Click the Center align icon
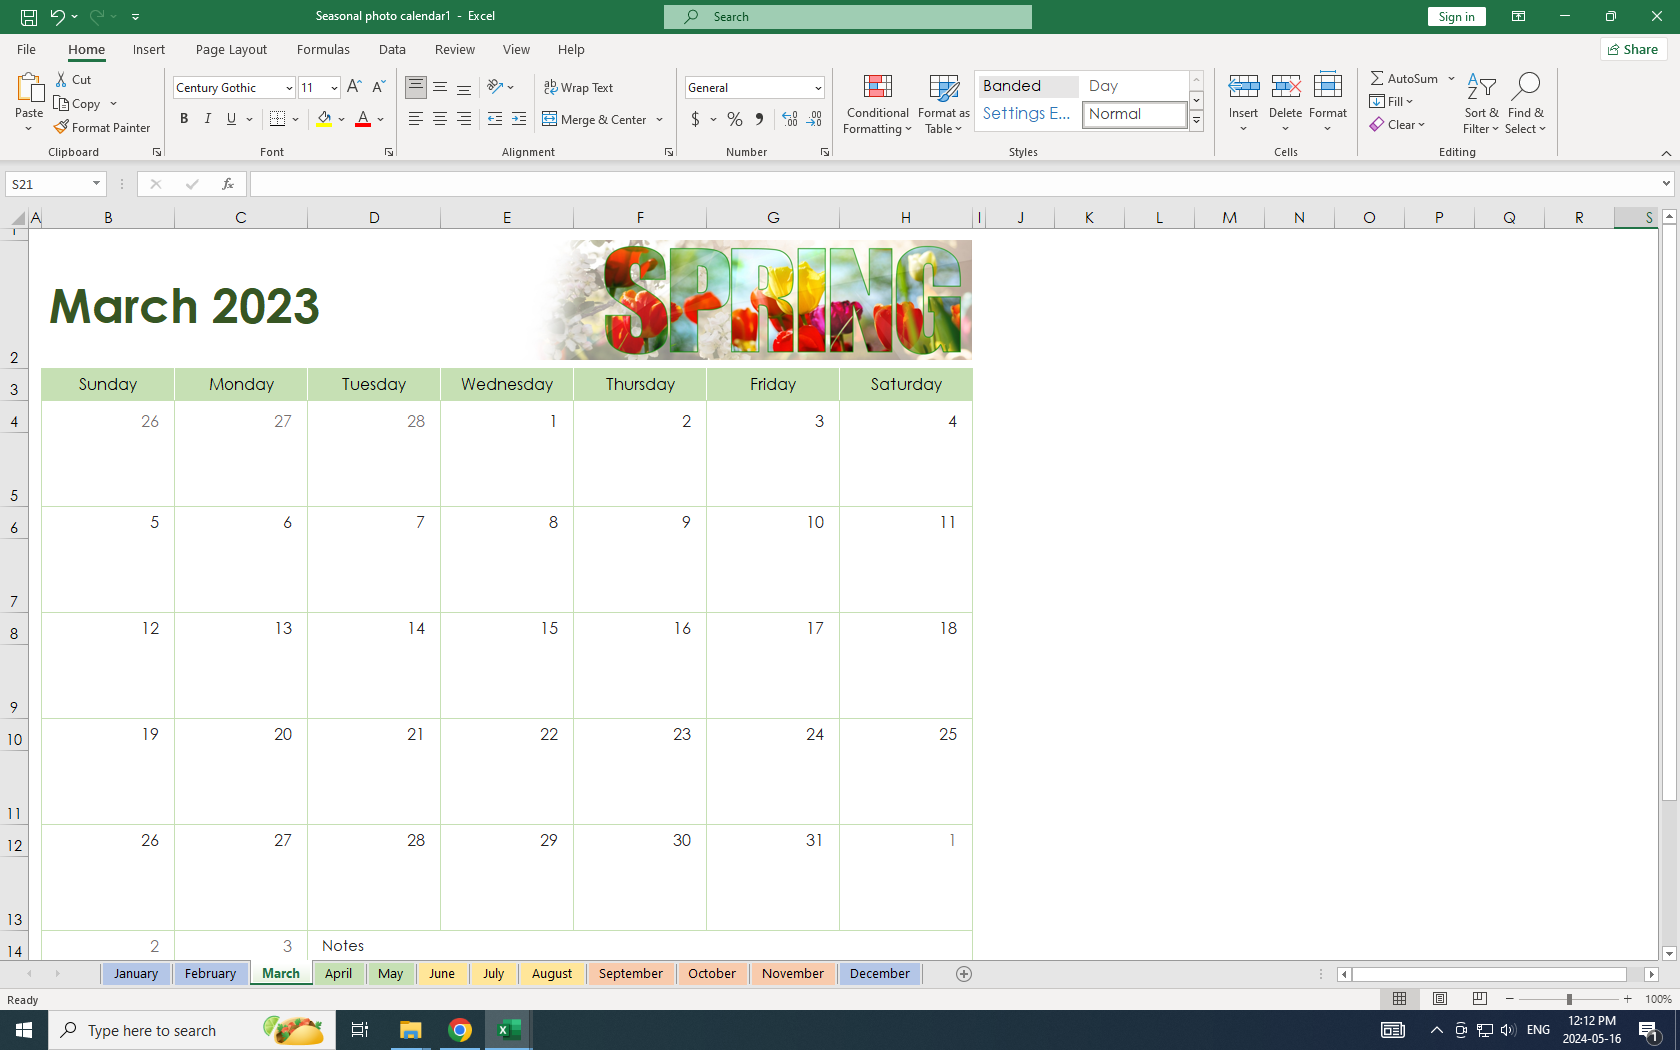This screenshot has height=1050, width=1680. [x=440, y=120]
